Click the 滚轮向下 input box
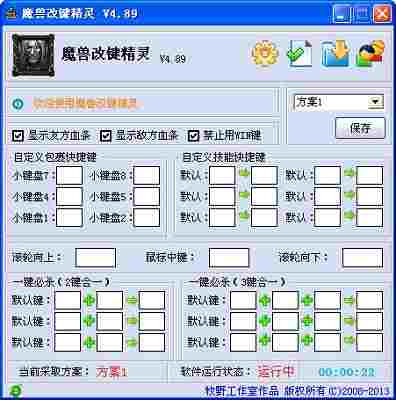 [x=362, y=258]
